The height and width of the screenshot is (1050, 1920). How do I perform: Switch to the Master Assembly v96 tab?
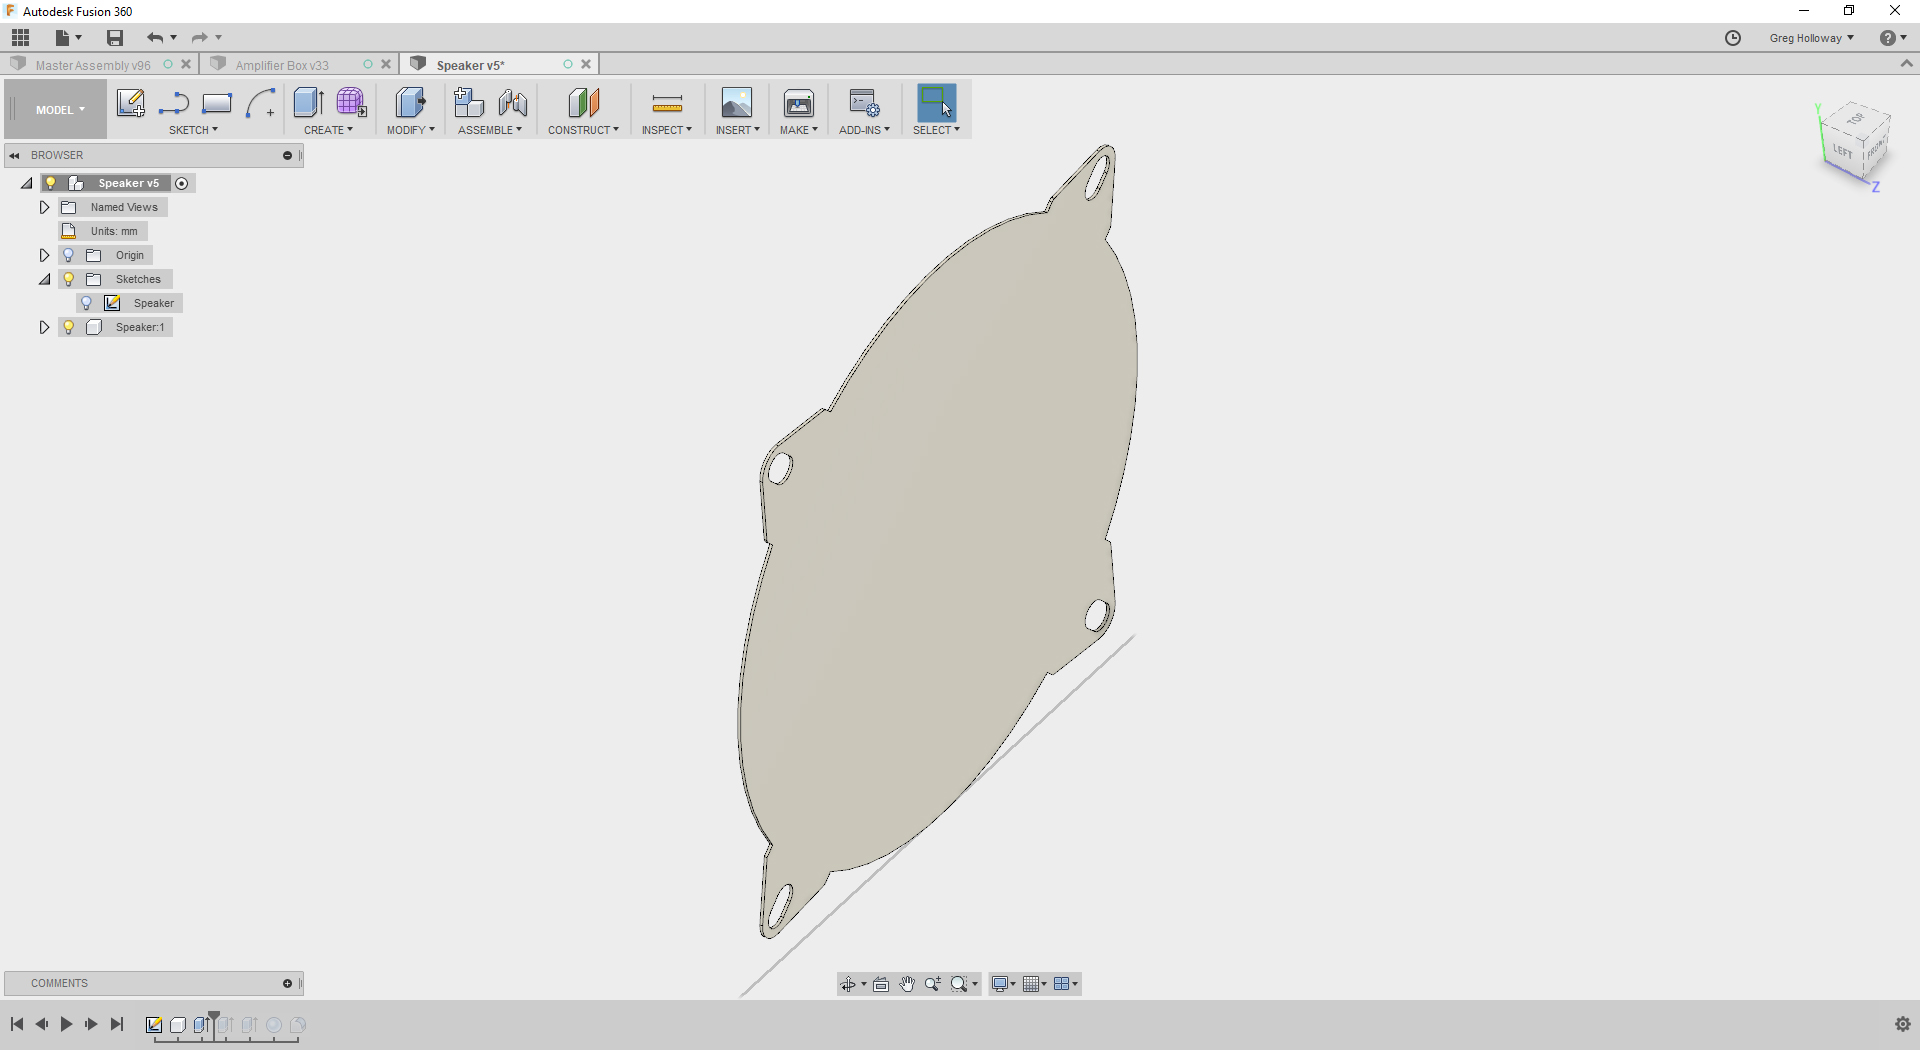point(93,65)
